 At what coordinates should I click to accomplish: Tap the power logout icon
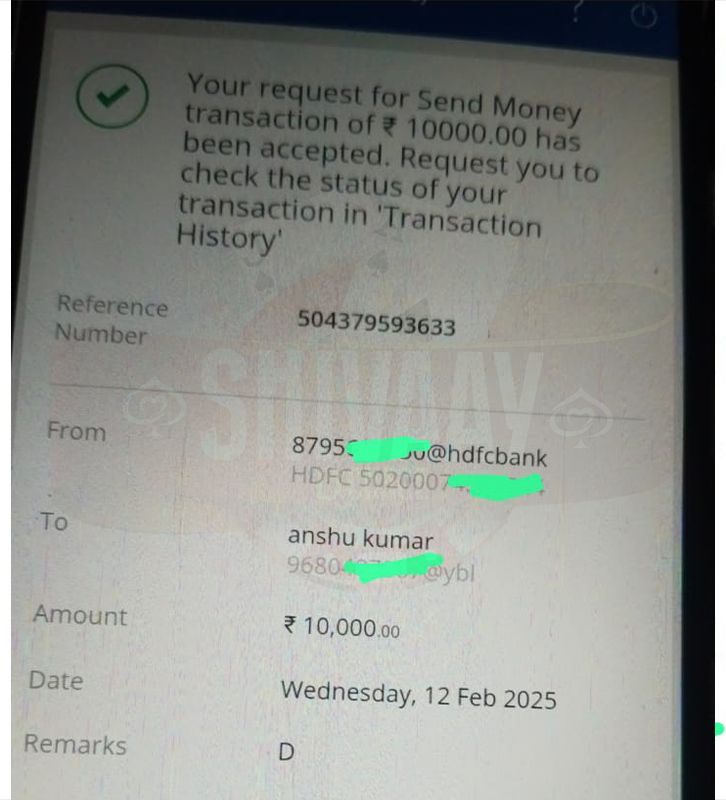click(x=643, y=15)
